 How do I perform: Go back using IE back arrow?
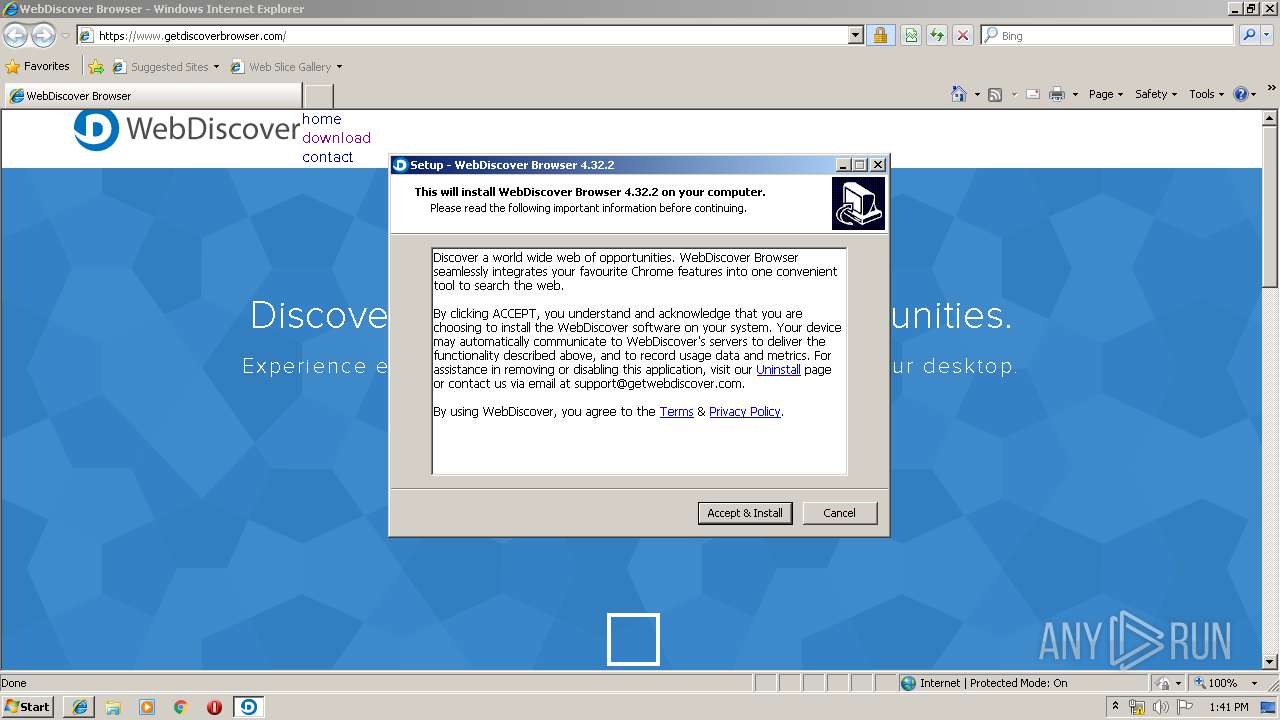click(x=15, y=36)
